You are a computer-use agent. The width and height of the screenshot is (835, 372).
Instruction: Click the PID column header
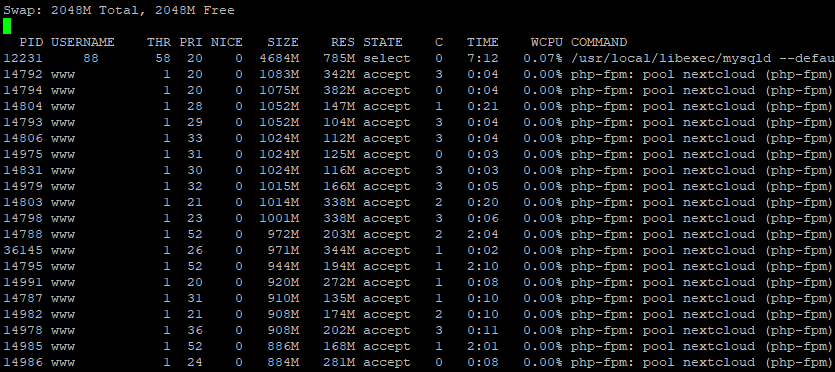pyautogui.click(x=31, y=42)
